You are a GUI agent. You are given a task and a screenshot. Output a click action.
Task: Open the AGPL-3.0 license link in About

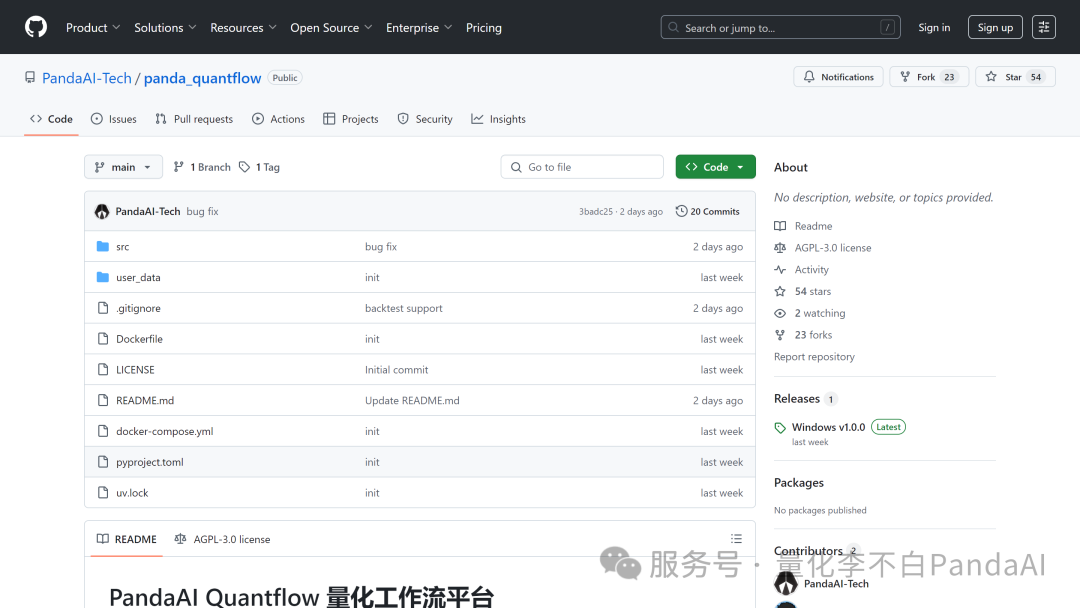tap(832, 248)
